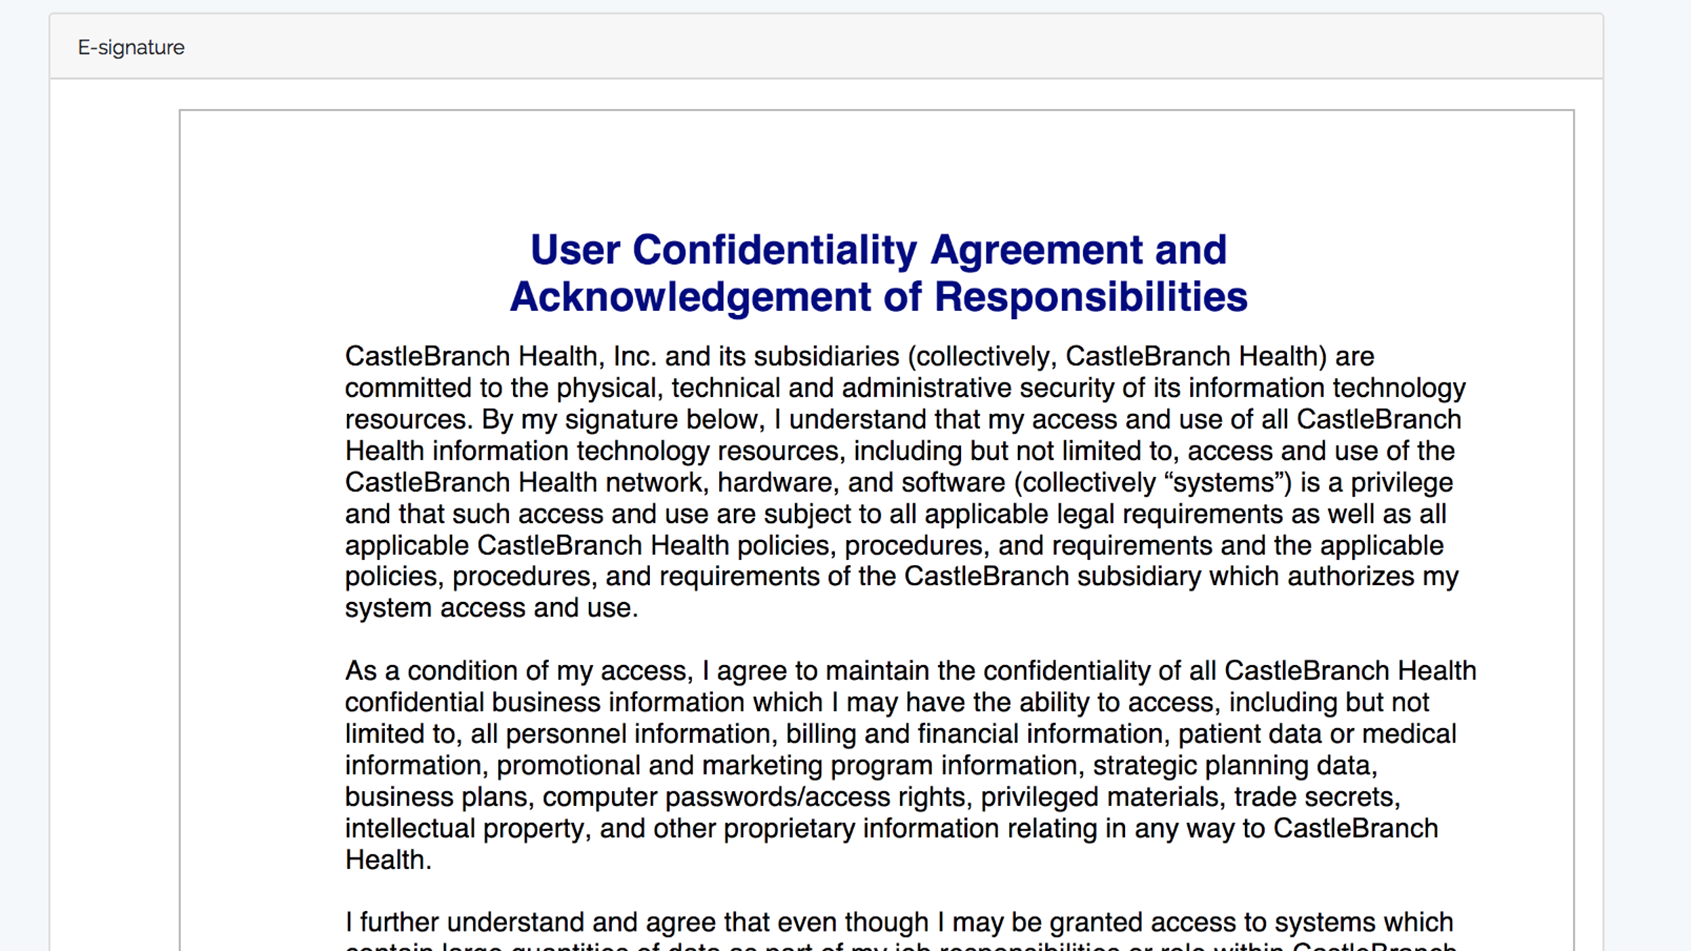The width and height of the screenshot is (1691, 951).
Task: Click the line starting 'intellectual property, and other proprietary'
Action: 892,828
